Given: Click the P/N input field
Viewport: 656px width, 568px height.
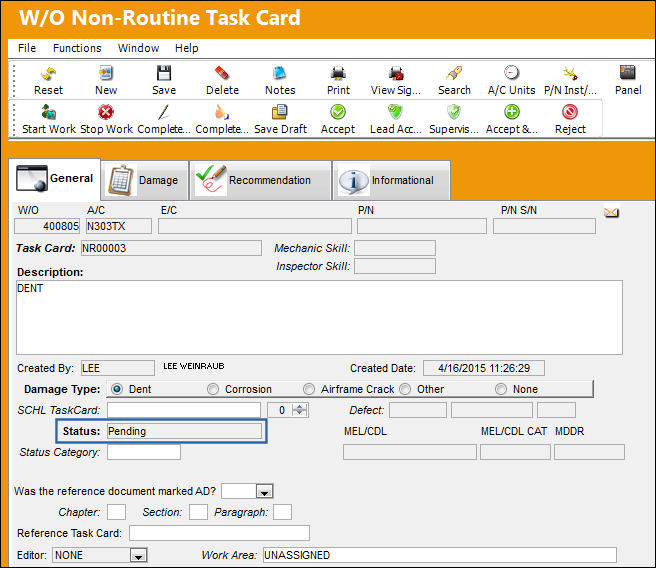Looking at the screenshot, I should pos(422,226).
